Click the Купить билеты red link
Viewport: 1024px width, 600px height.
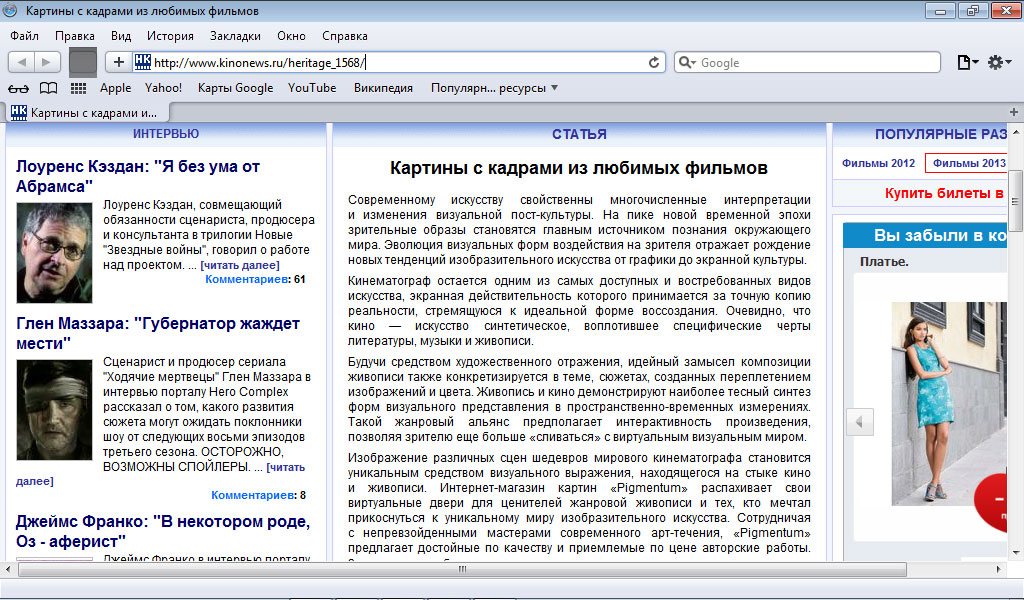pyautogui.click(x=944, y=193)
